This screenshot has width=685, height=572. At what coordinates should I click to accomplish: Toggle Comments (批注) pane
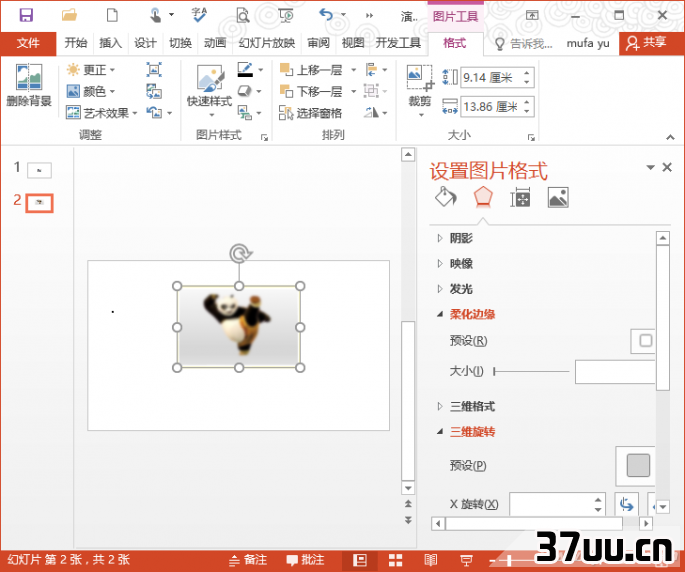[305, 560]
